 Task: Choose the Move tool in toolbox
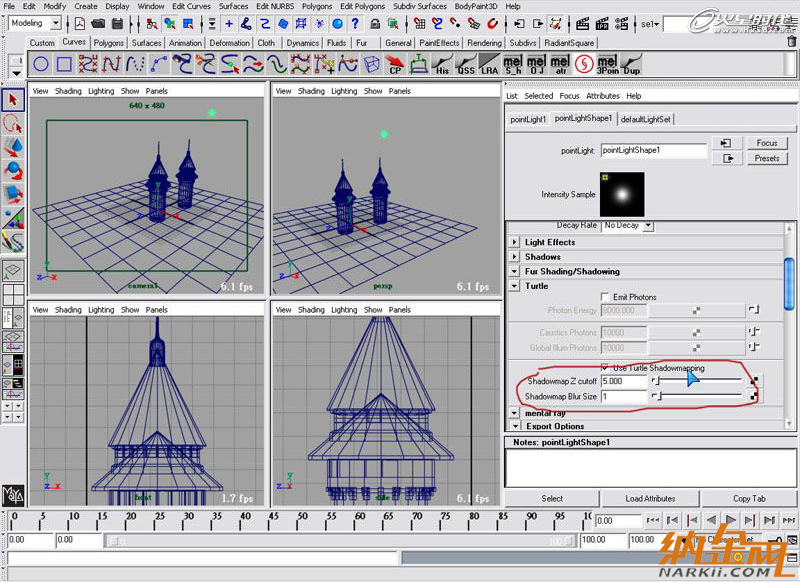13,147
